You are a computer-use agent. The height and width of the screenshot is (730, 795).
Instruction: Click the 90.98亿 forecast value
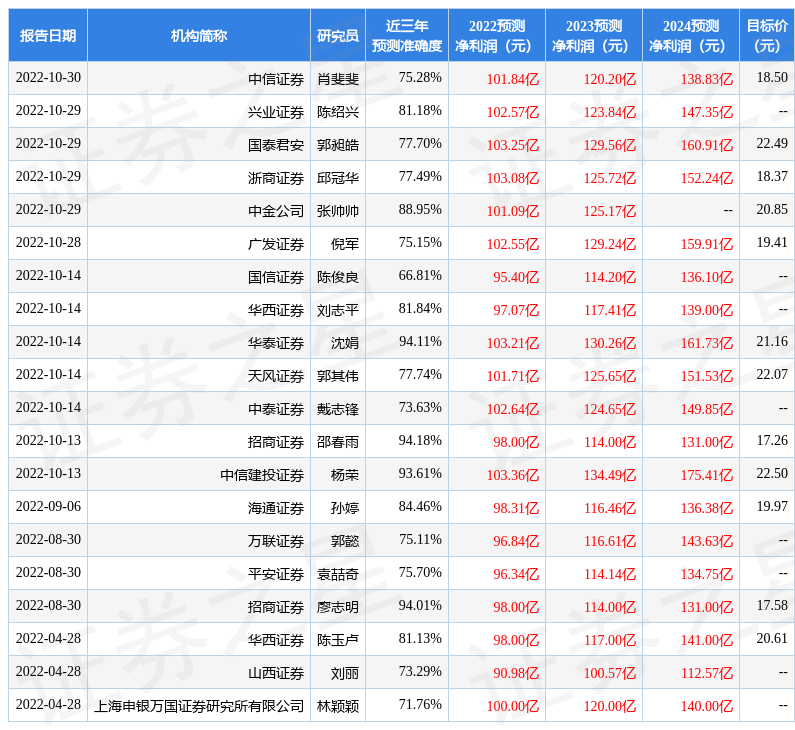click(x=516, y=673)
